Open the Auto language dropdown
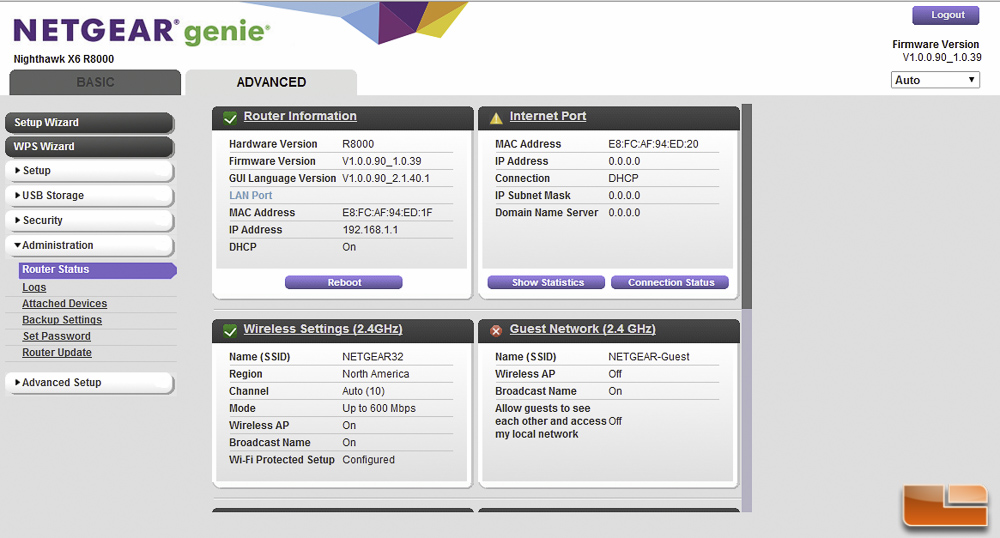The height and width of the screenshot is (538, 1000). [x=935, y=80]
